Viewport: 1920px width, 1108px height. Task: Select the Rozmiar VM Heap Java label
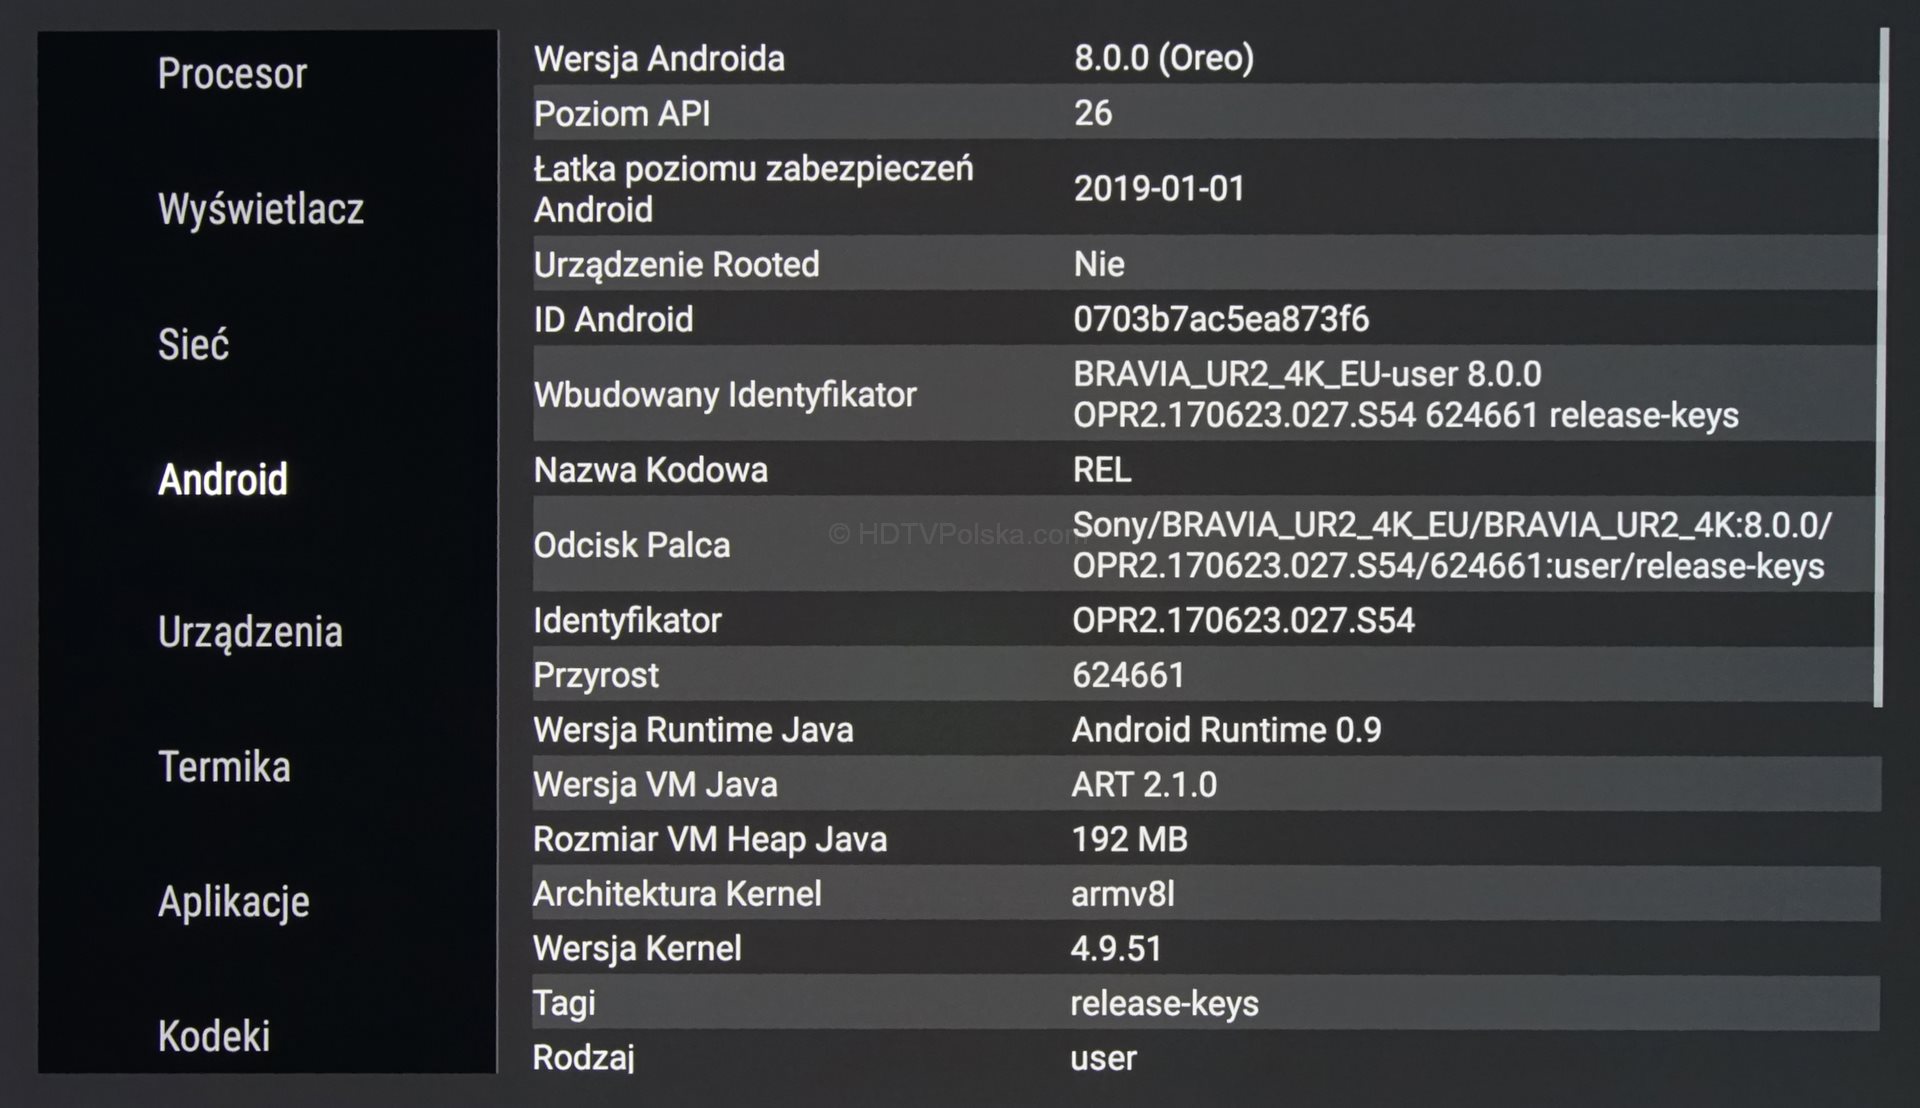pyautogui.click(x=710, y=840)
